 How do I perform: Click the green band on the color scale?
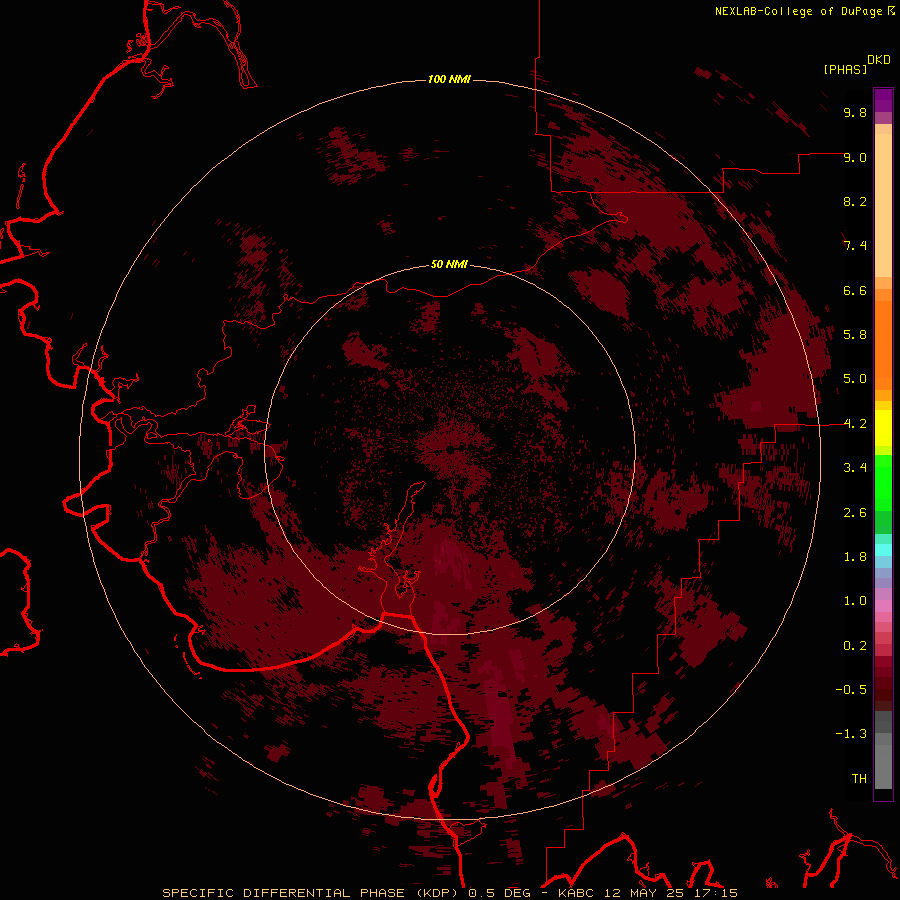883,494
